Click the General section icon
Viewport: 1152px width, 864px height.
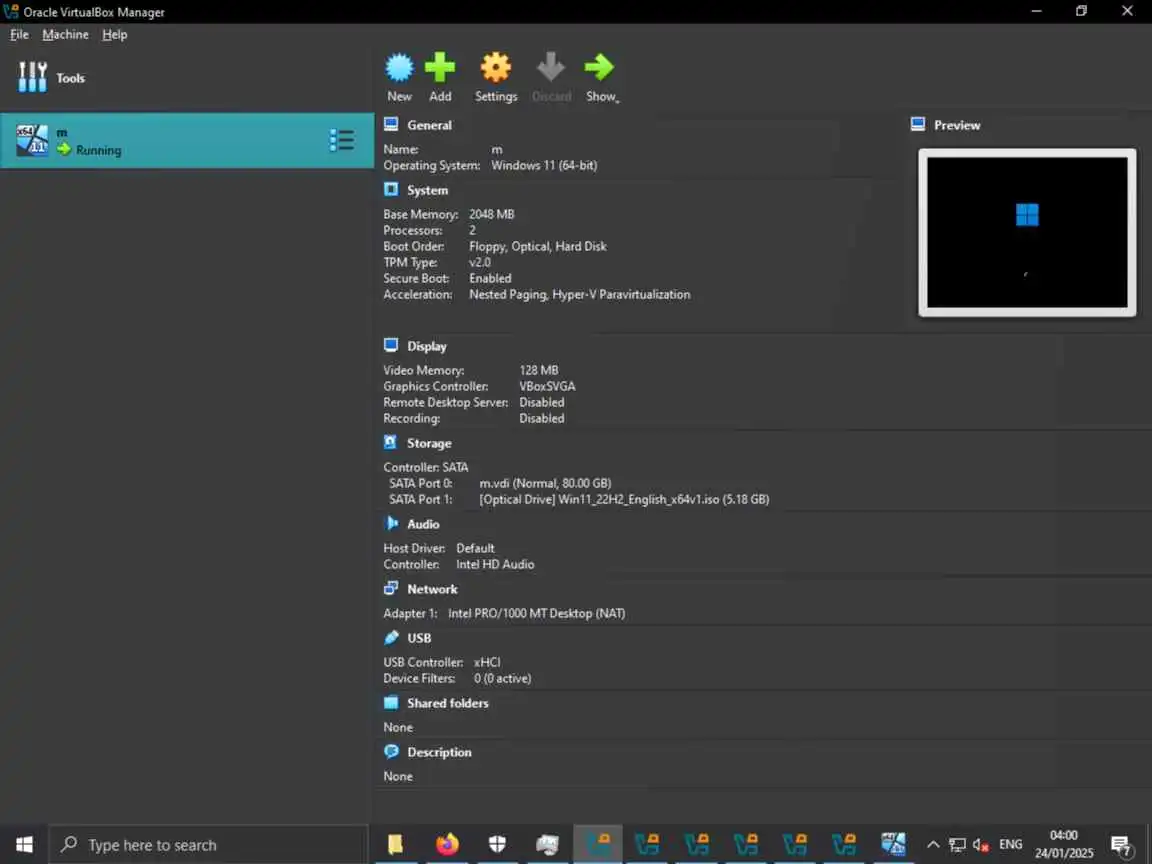pos(391,125)
